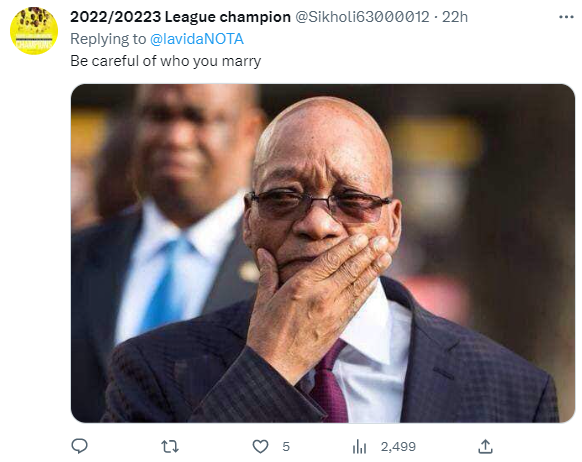582x462 pixels.
Task: Click the yellow Champions profile avatar
Action: 34,31
